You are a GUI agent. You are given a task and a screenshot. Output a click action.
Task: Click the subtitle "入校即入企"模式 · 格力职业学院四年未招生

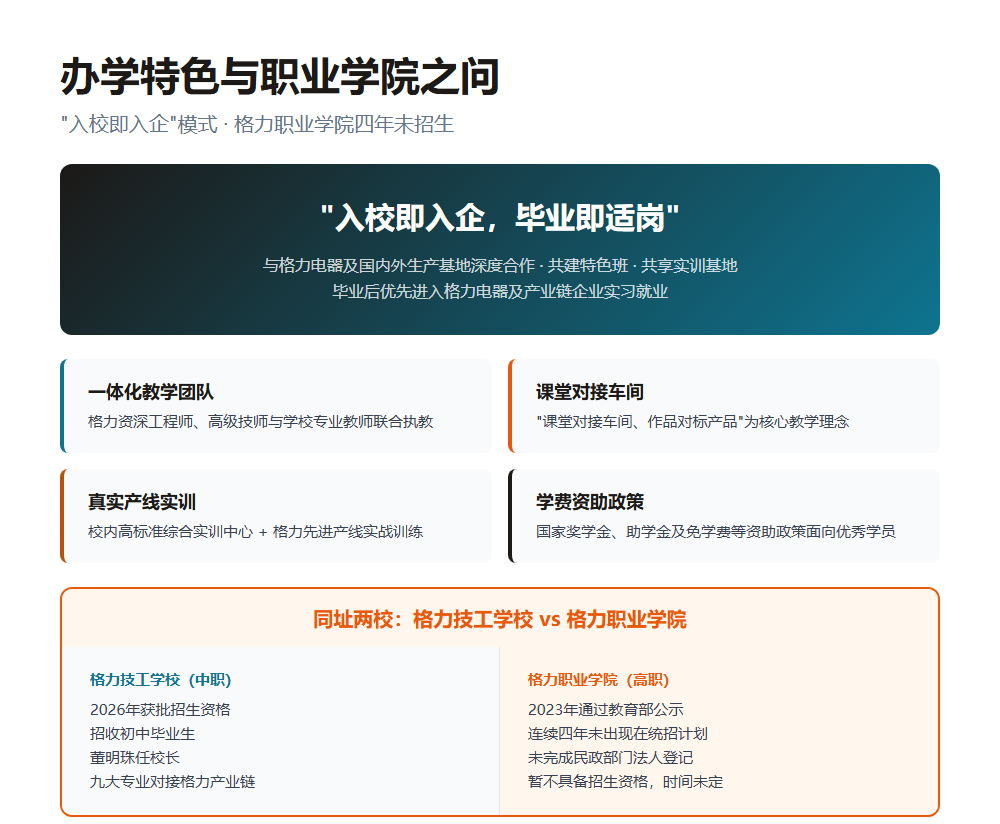pos(257,124)
